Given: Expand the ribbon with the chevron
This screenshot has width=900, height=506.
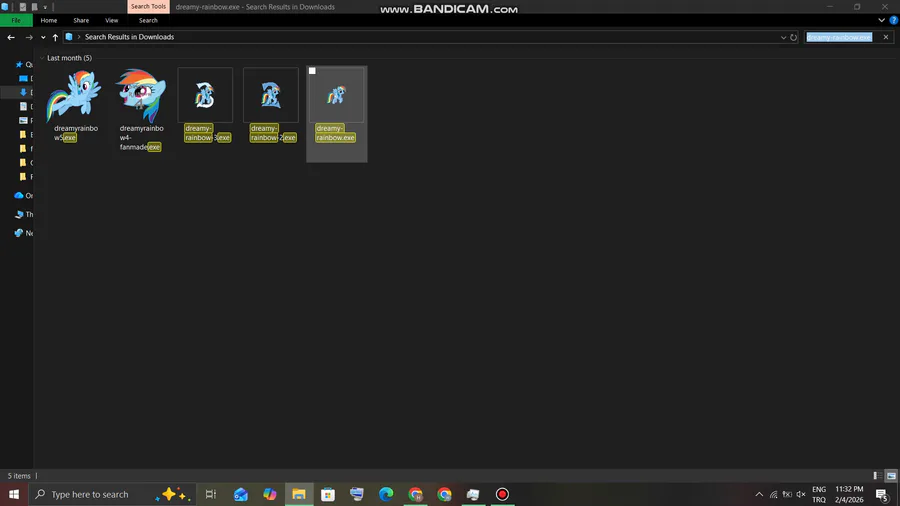Looking at the screenshot, I should click(881, 20).
